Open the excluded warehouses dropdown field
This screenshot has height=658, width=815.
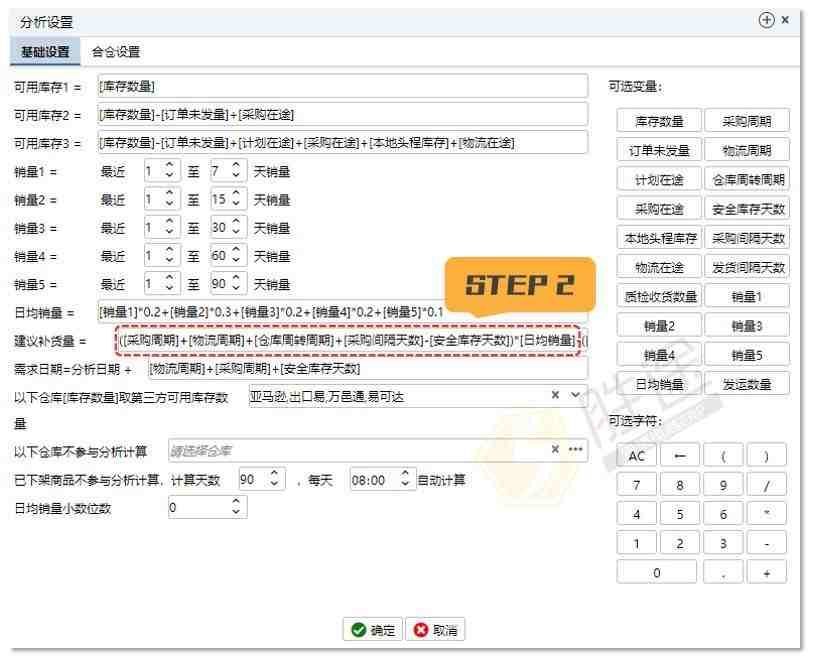click(355, 451)
